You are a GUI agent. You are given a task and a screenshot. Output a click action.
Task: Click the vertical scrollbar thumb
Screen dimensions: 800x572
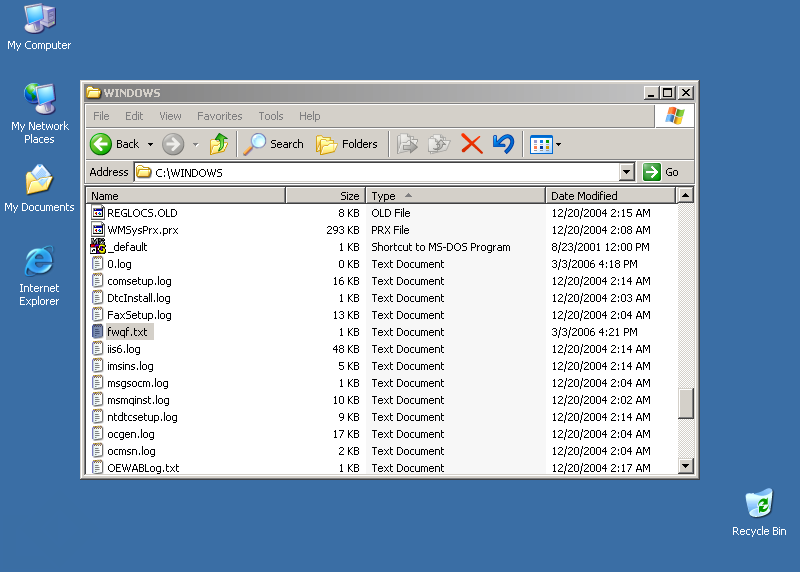point(685,404)
